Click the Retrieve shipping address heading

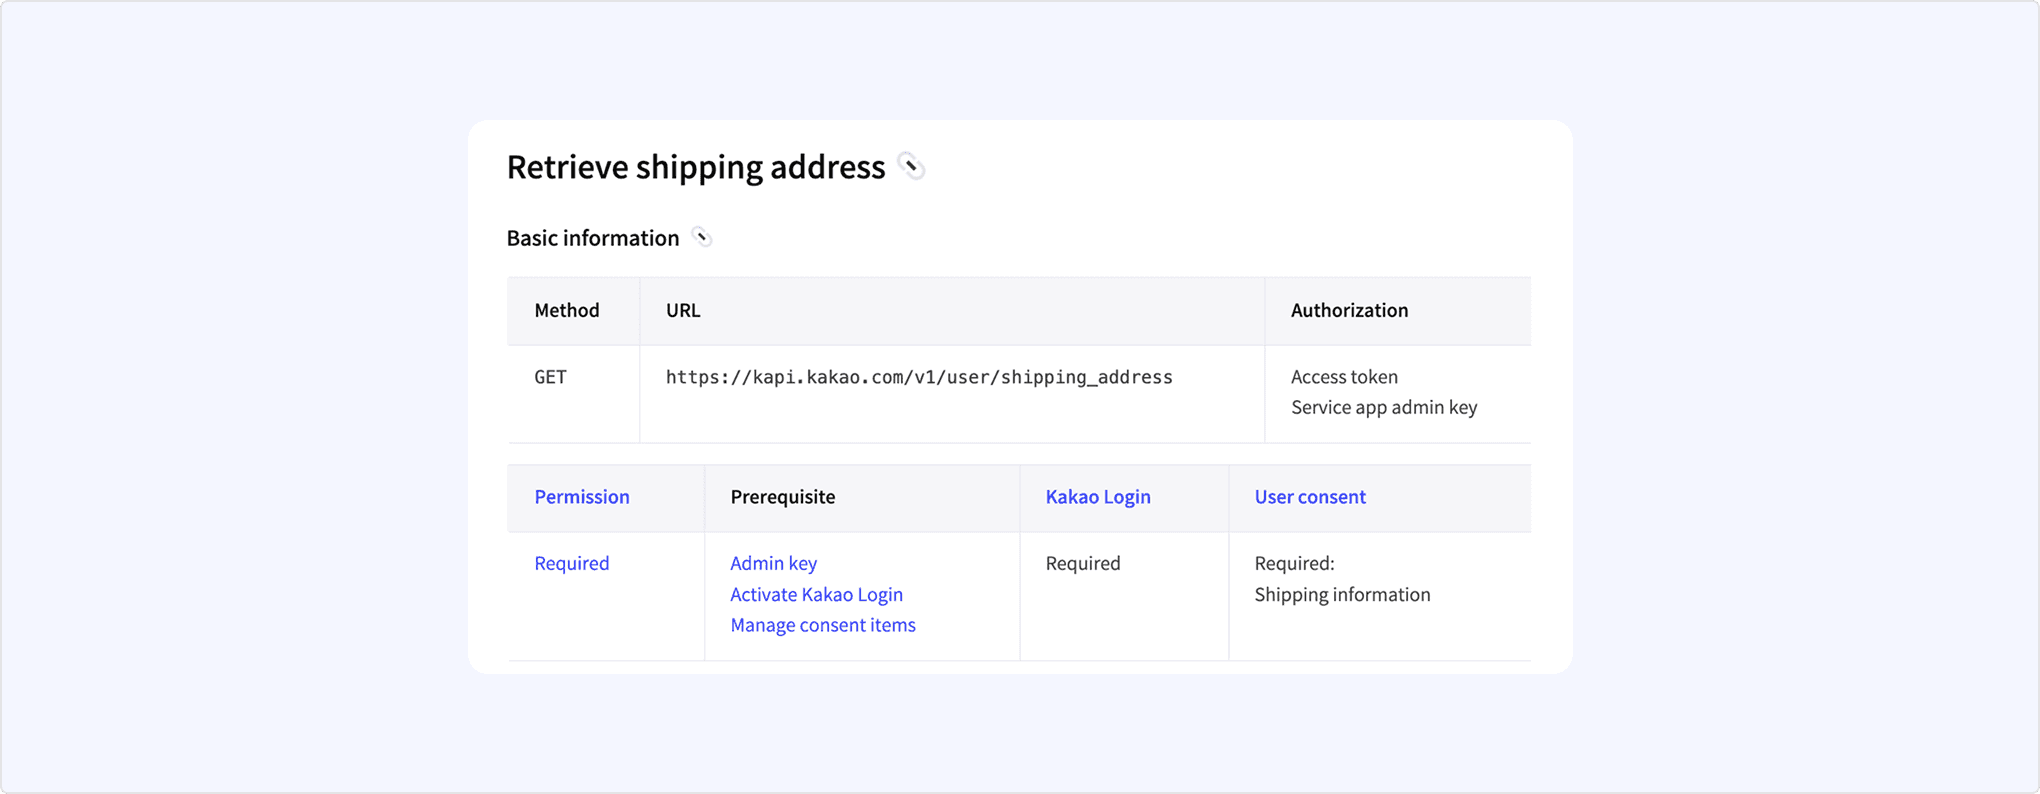click(x=695, y=167)
